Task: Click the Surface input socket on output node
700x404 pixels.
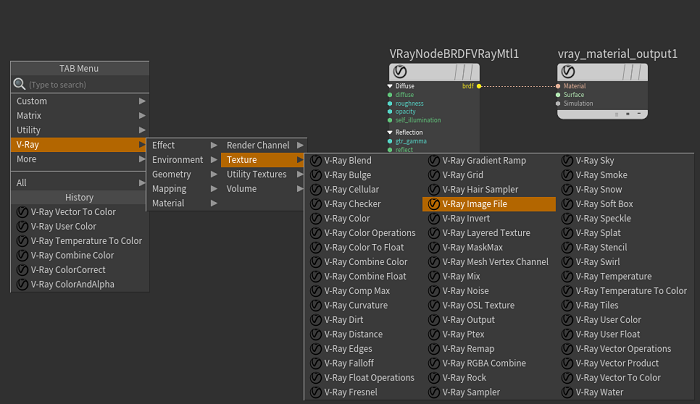Action: [x=559, y=95]
